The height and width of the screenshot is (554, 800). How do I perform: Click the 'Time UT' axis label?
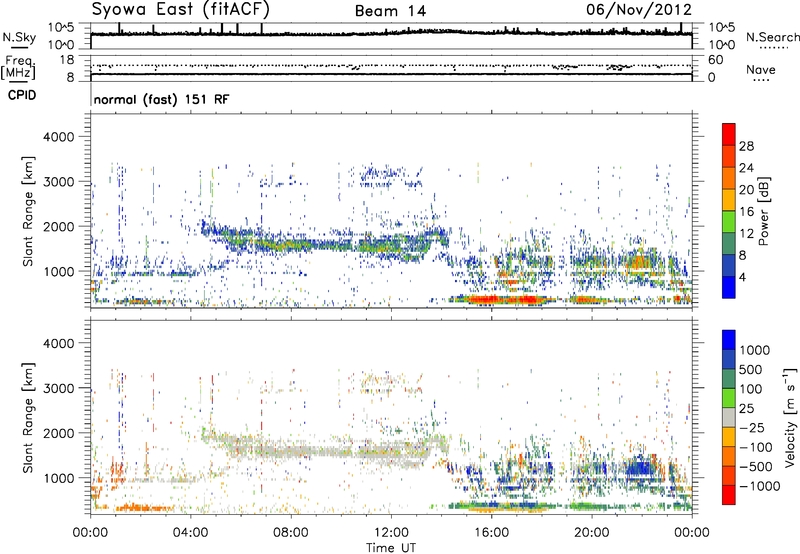point(391,548)
